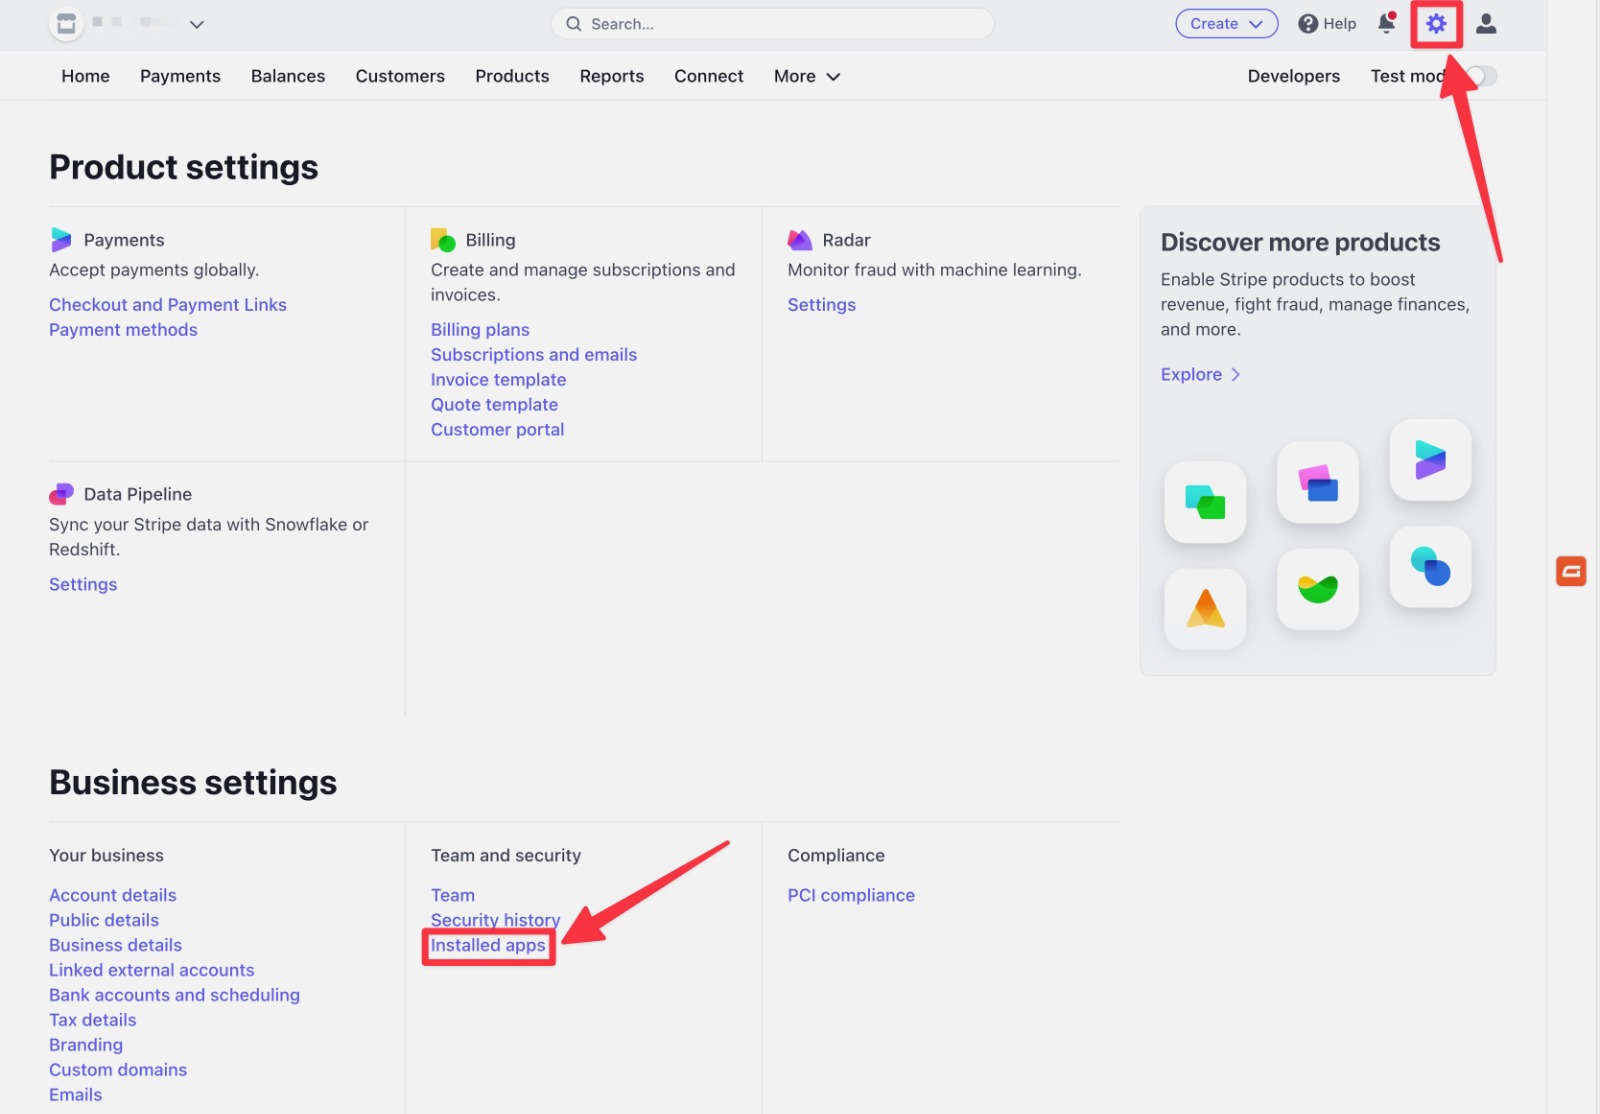
Task: Open the Developers section
Action: [x=1293, y=76]
